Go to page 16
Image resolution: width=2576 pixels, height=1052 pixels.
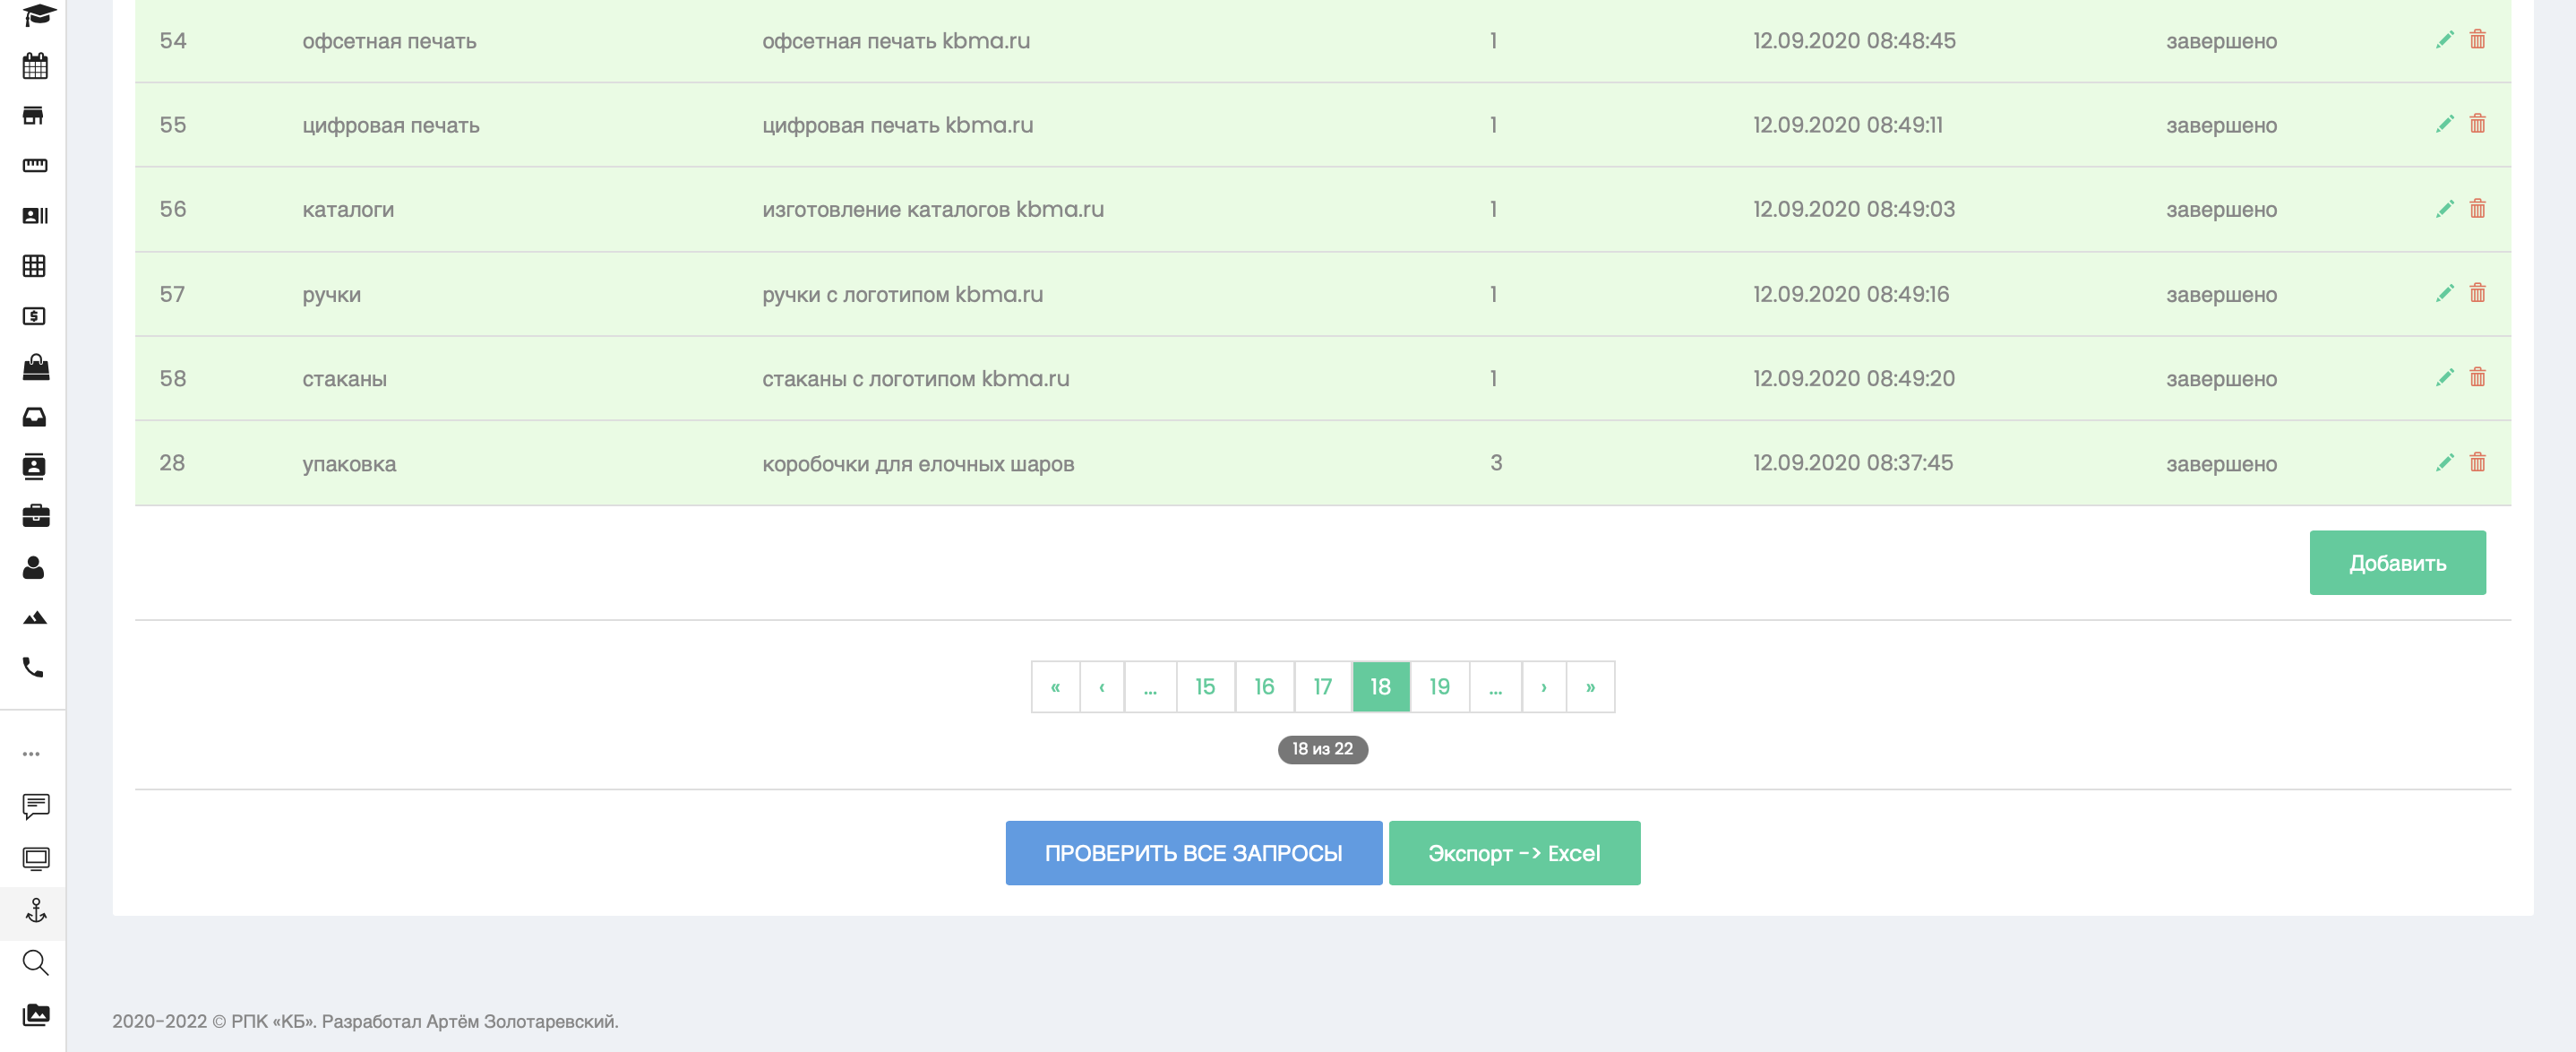click(x=1264, y=687)
